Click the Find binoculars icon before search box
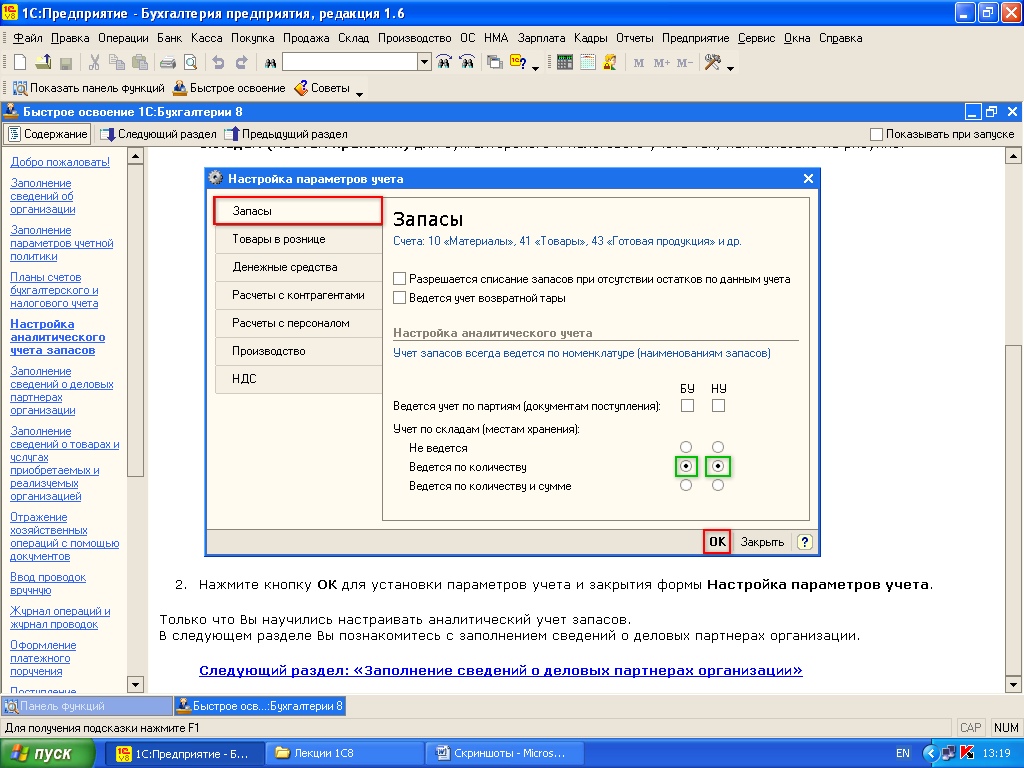 click(x=270, y=63)
